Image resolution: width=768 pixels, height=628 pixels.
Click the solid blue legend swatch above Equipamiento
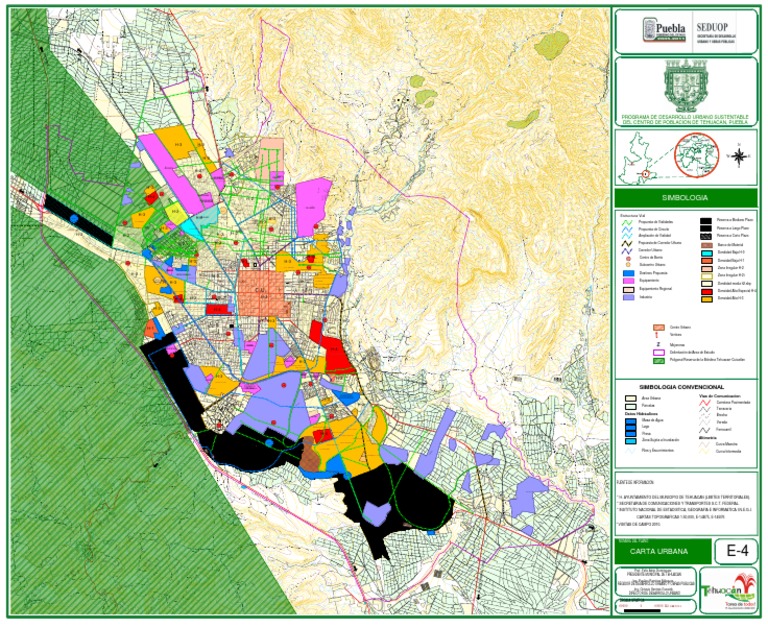click(628, 273)
